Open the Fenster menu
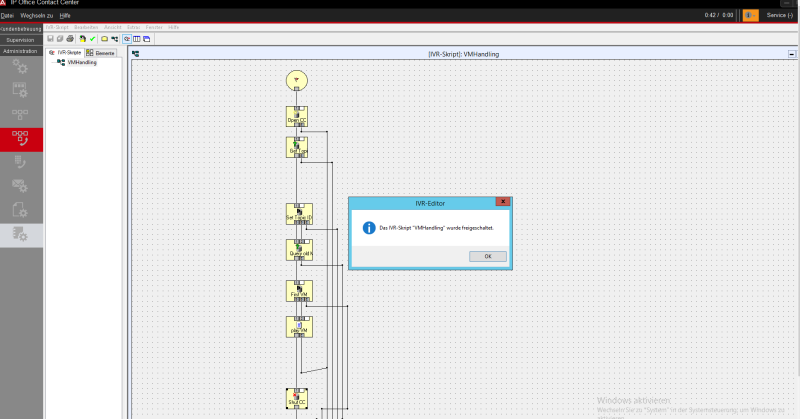 point(154,28)
